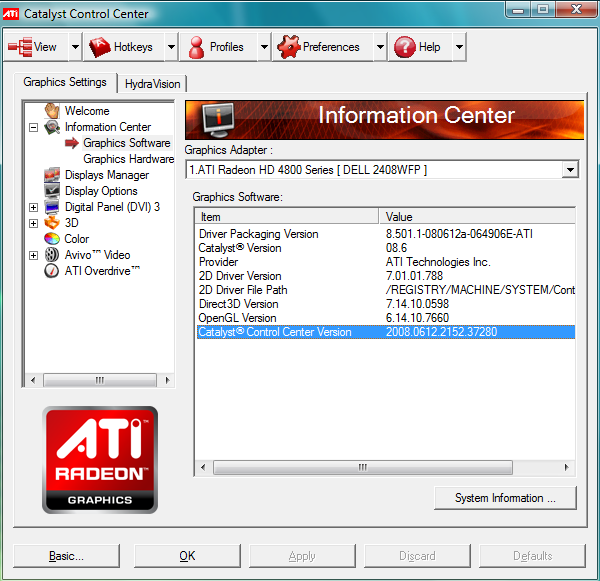Open the Preferences dropdown arrow
Screen dimensions: 600x581
pos(380,47)
